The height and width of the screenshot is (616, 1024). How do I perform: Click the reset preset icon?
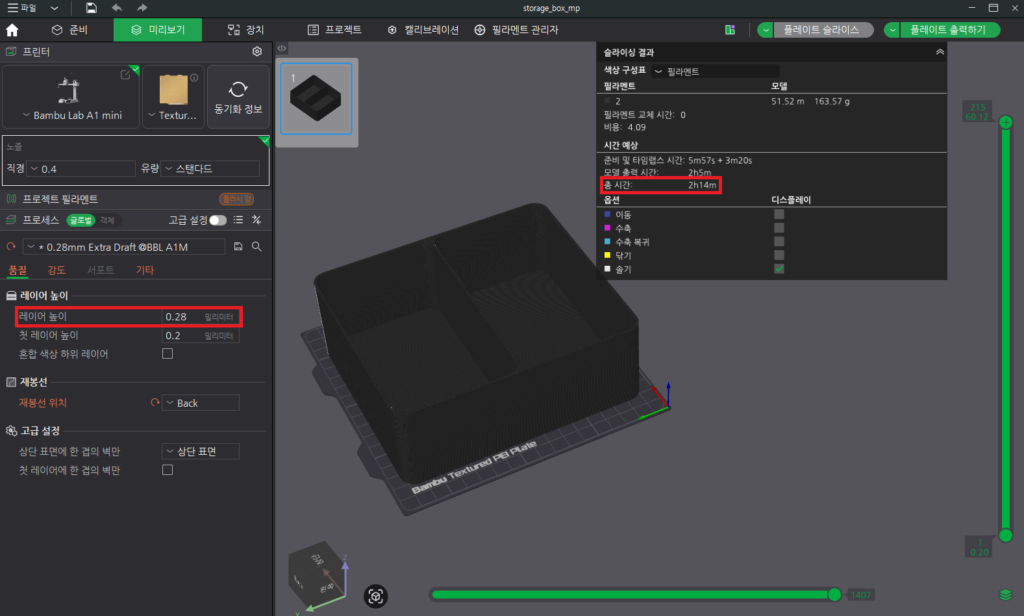point(11,247)
